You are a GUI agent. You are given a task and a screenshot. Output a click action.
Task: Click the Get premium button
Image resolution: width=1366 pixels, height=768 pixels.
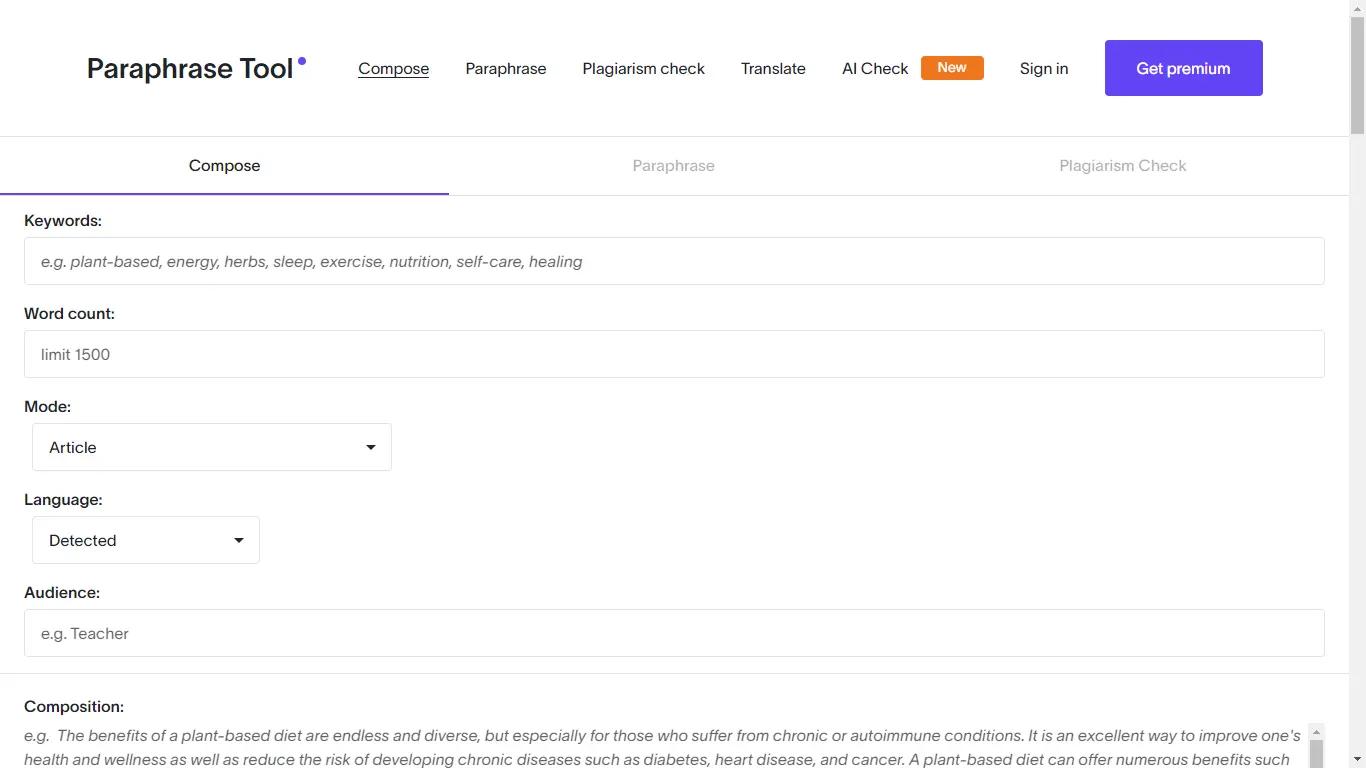(x=1184, y=68)
